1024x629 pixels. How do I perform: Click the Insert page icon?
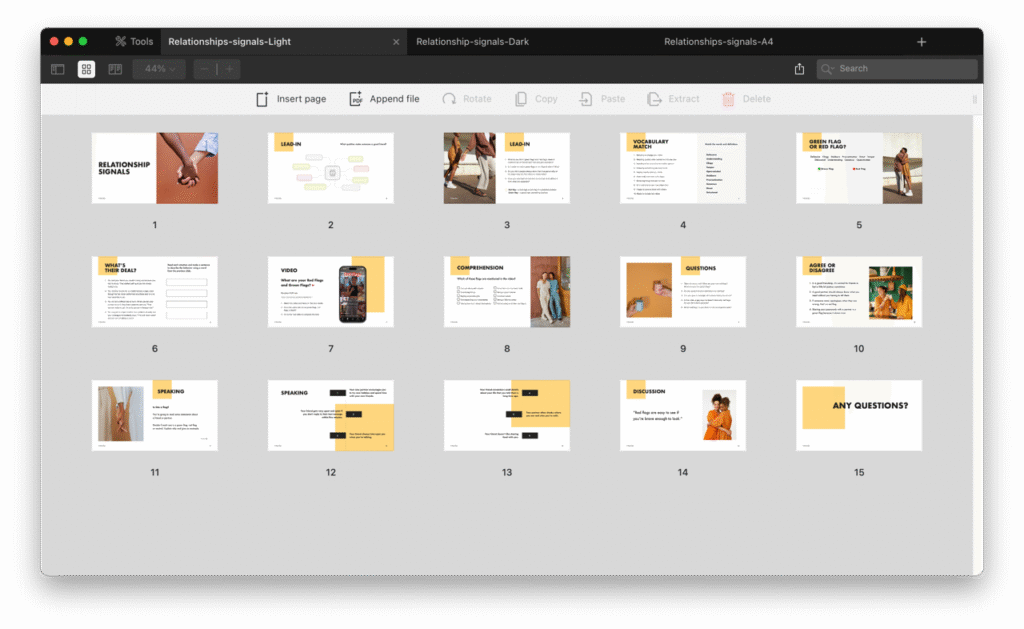[x=263, y=99]
